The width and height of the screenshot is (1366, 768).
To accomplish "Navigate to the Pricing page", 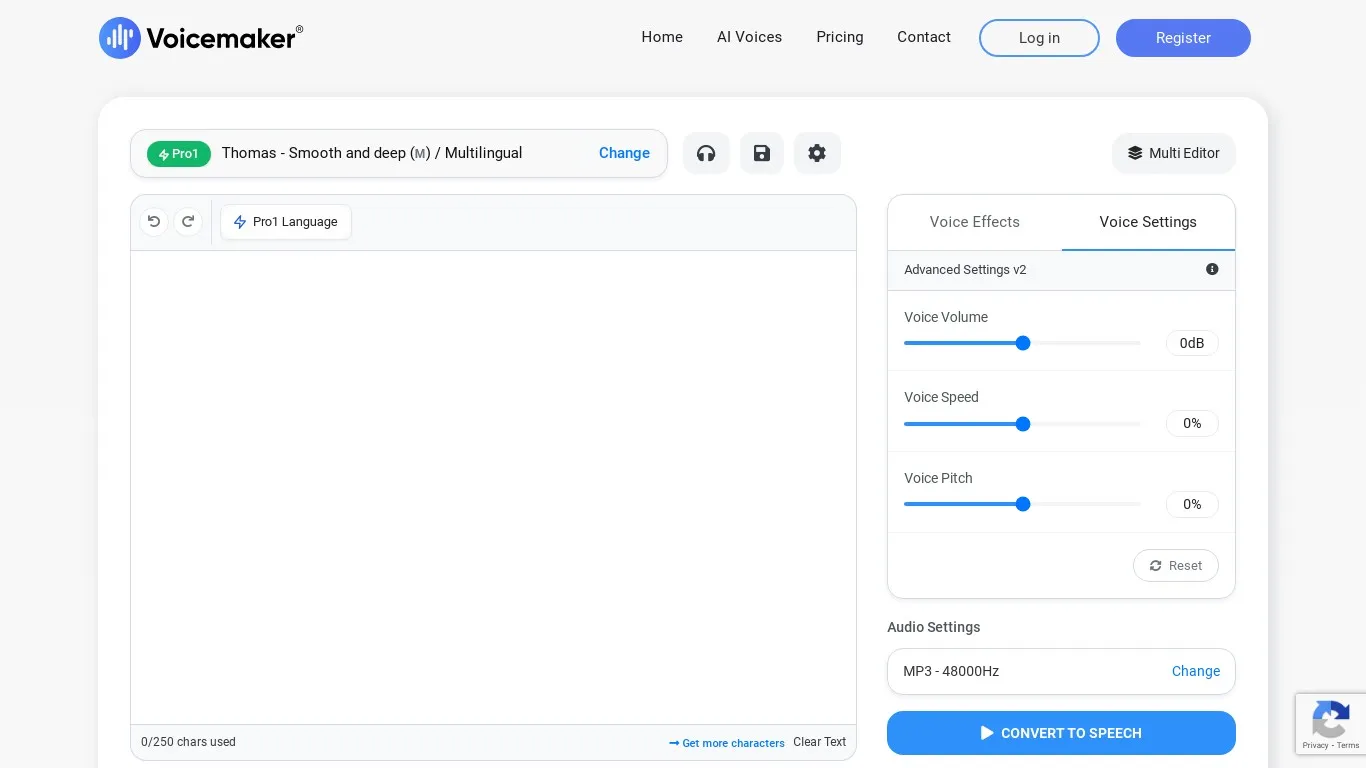I will 839,37.
